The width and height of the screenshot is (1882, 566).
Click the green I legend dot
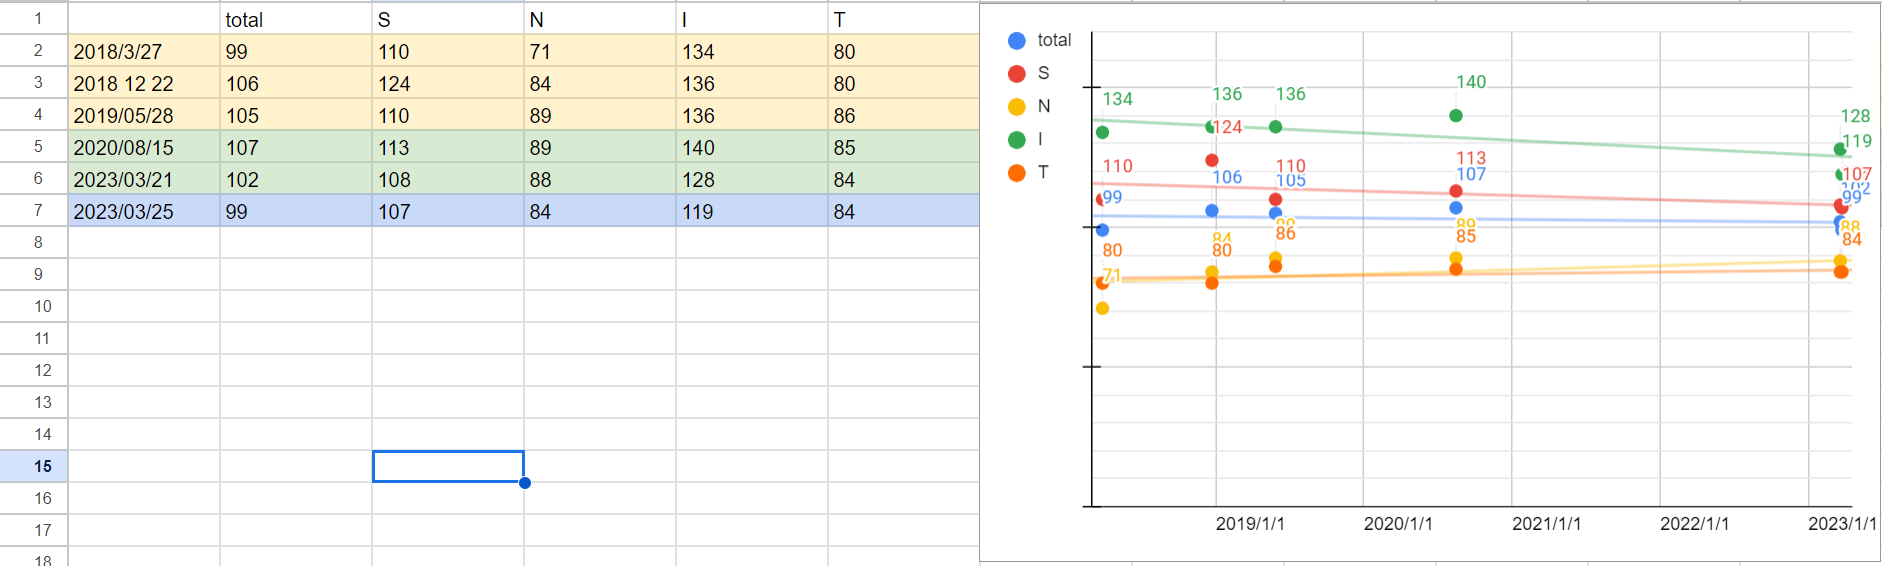tap(1017, 140)
